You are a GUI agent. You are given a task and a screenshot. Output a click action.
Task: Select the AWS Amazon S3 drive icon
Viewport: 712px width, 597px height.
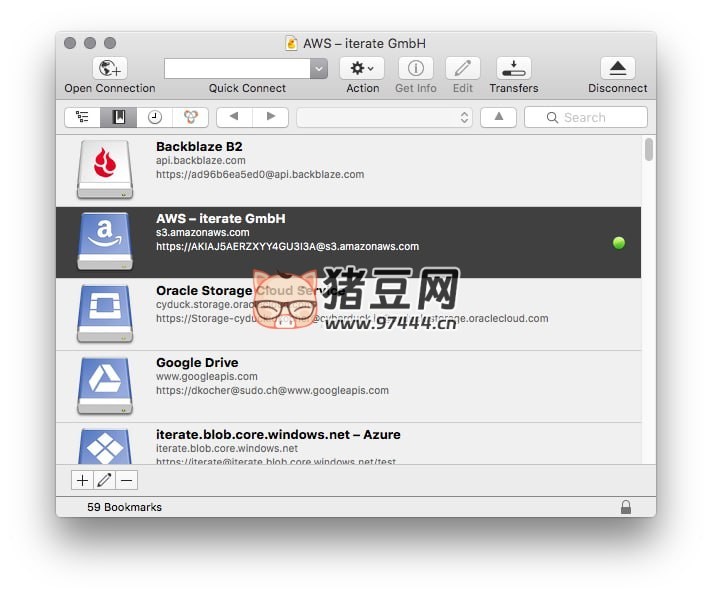click(105, 241)
